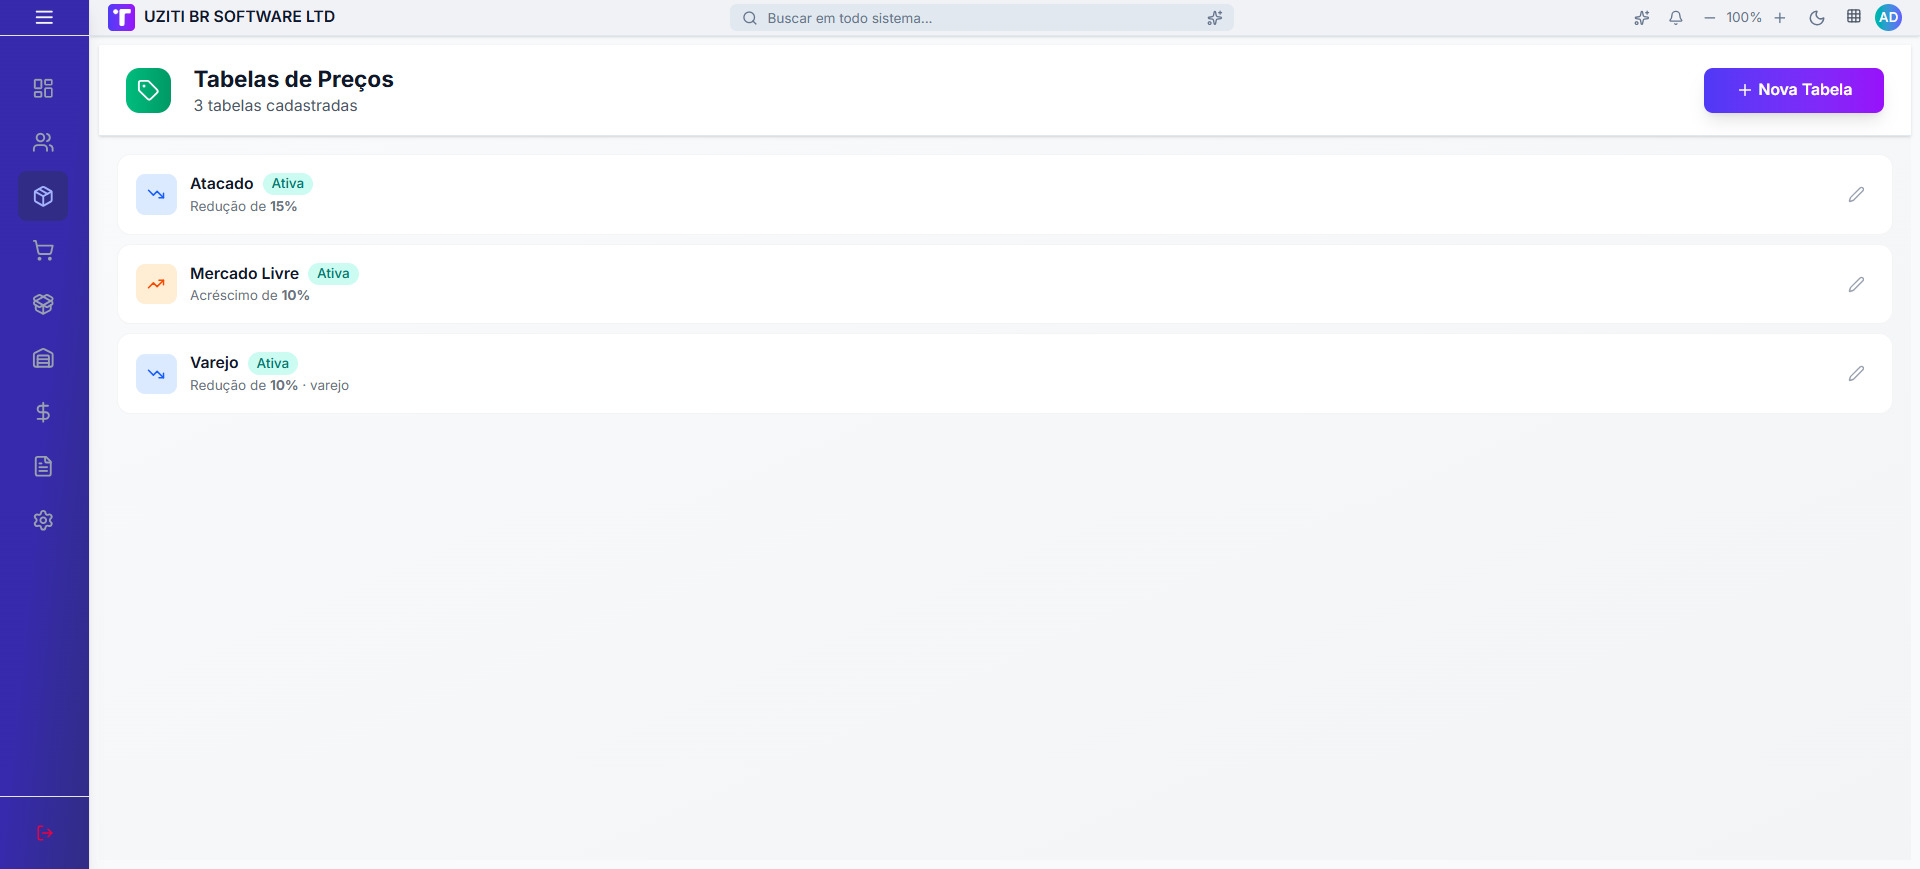This screenshot has width=1920, height=869.
Task: Edit the Mercado Livre price table
Action: 1856,284
